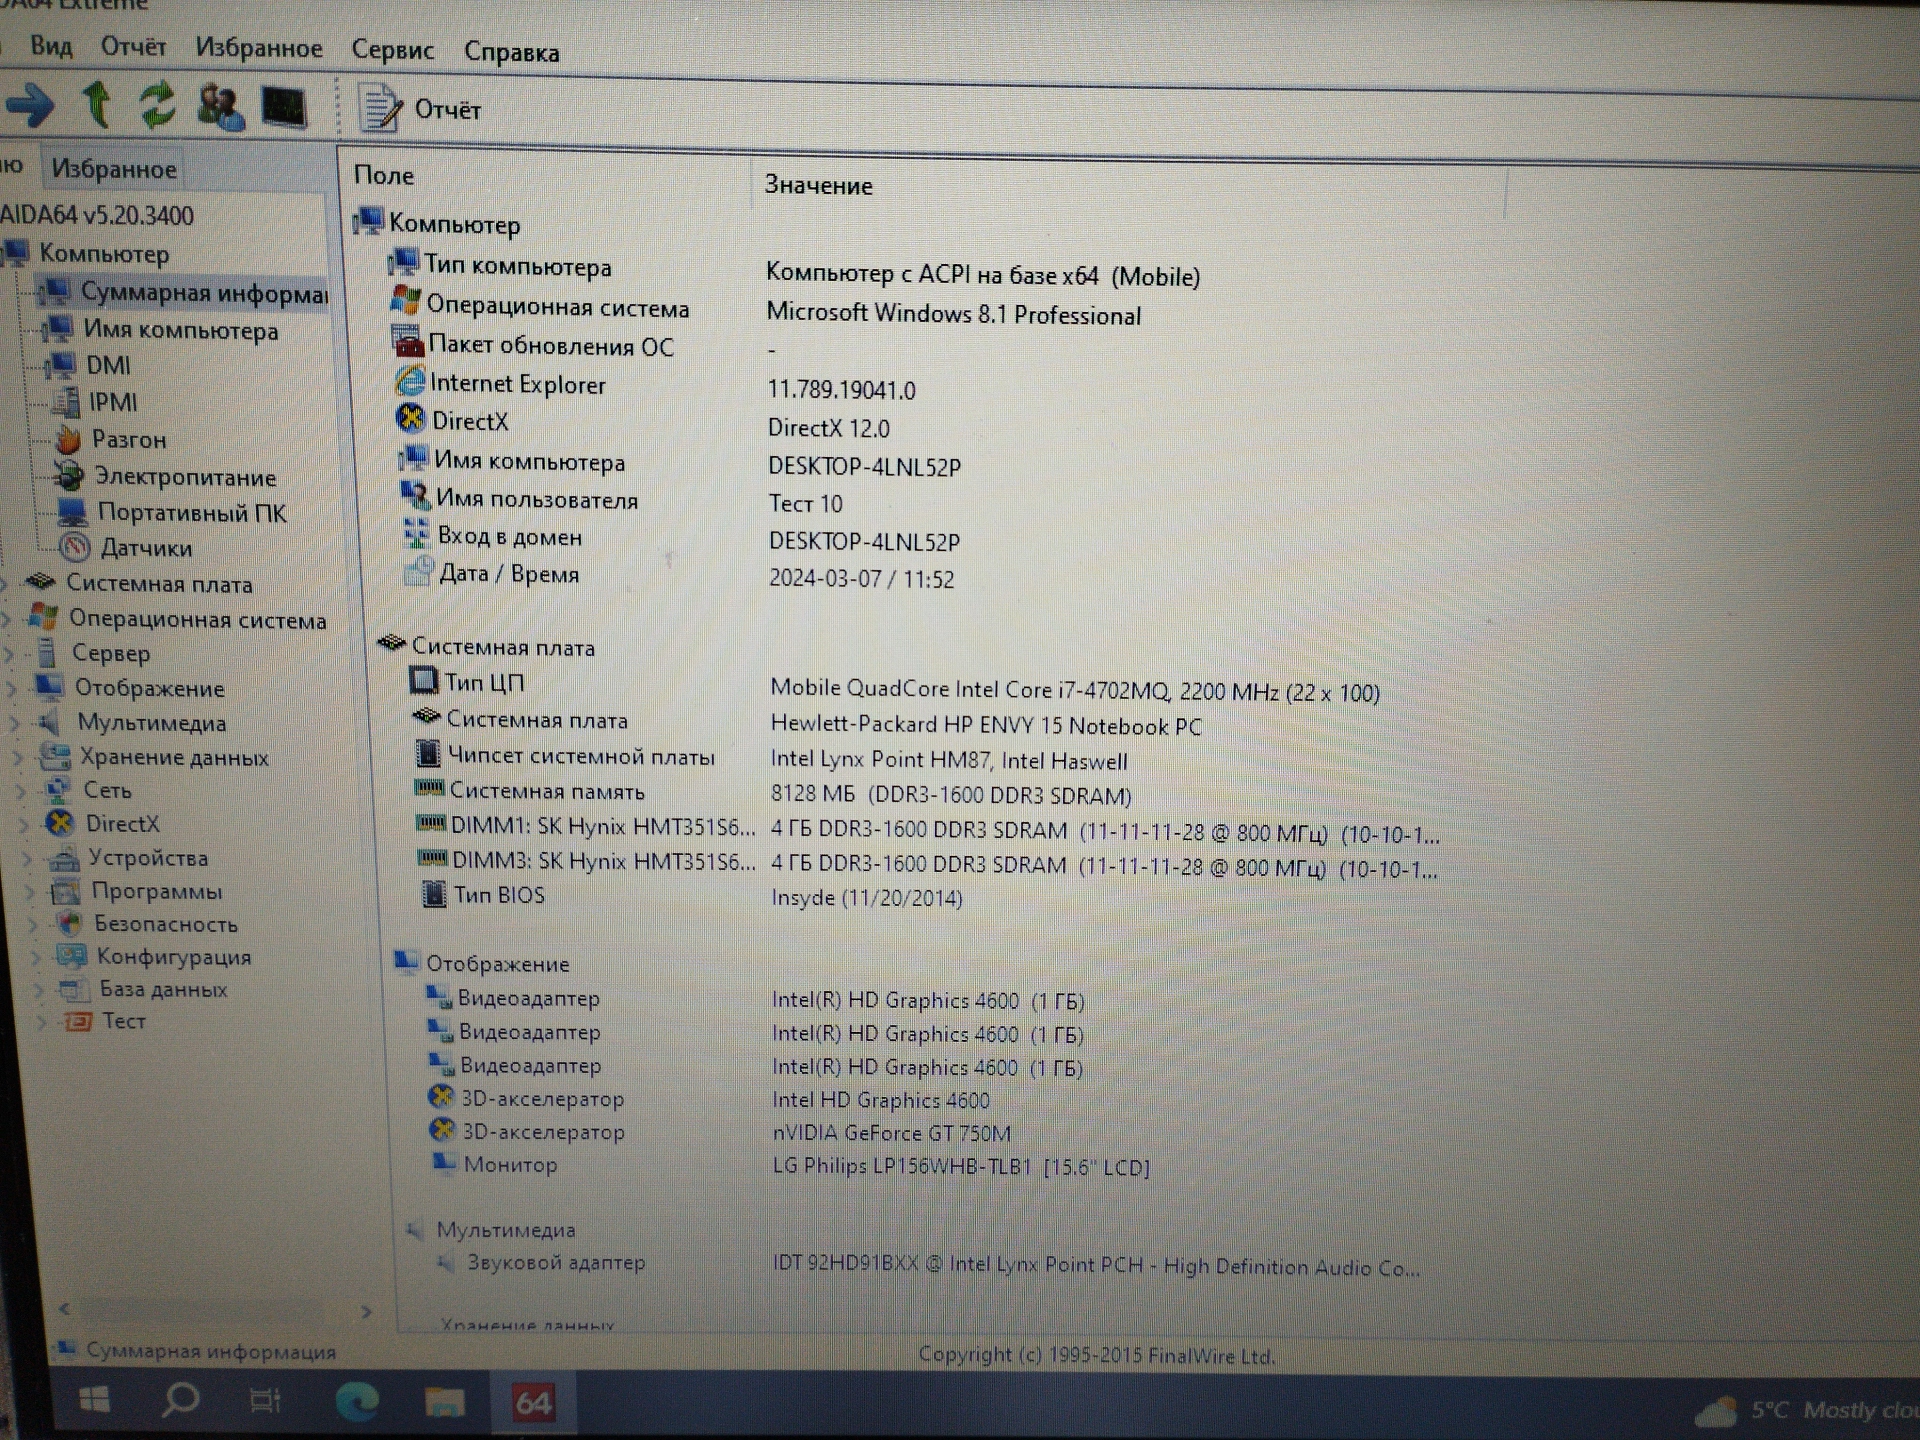This screenshot has height=1440, width=1920.
Task: Click the sidebar scrollbar left arrow
Action: pyautogui.click(x=65, y=1308)
